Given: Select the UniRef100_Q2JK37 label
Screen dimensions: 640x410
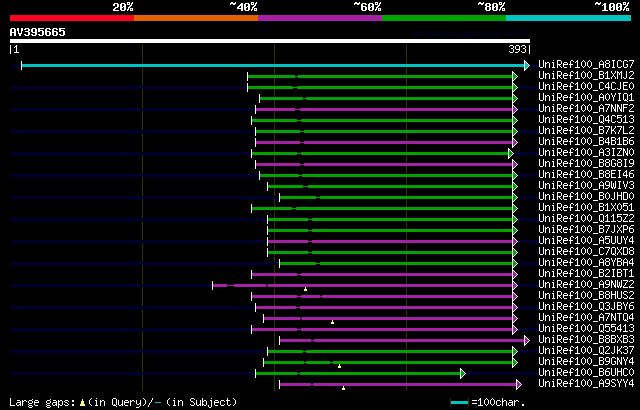Looking at the screenshot, I should (586, 350).
